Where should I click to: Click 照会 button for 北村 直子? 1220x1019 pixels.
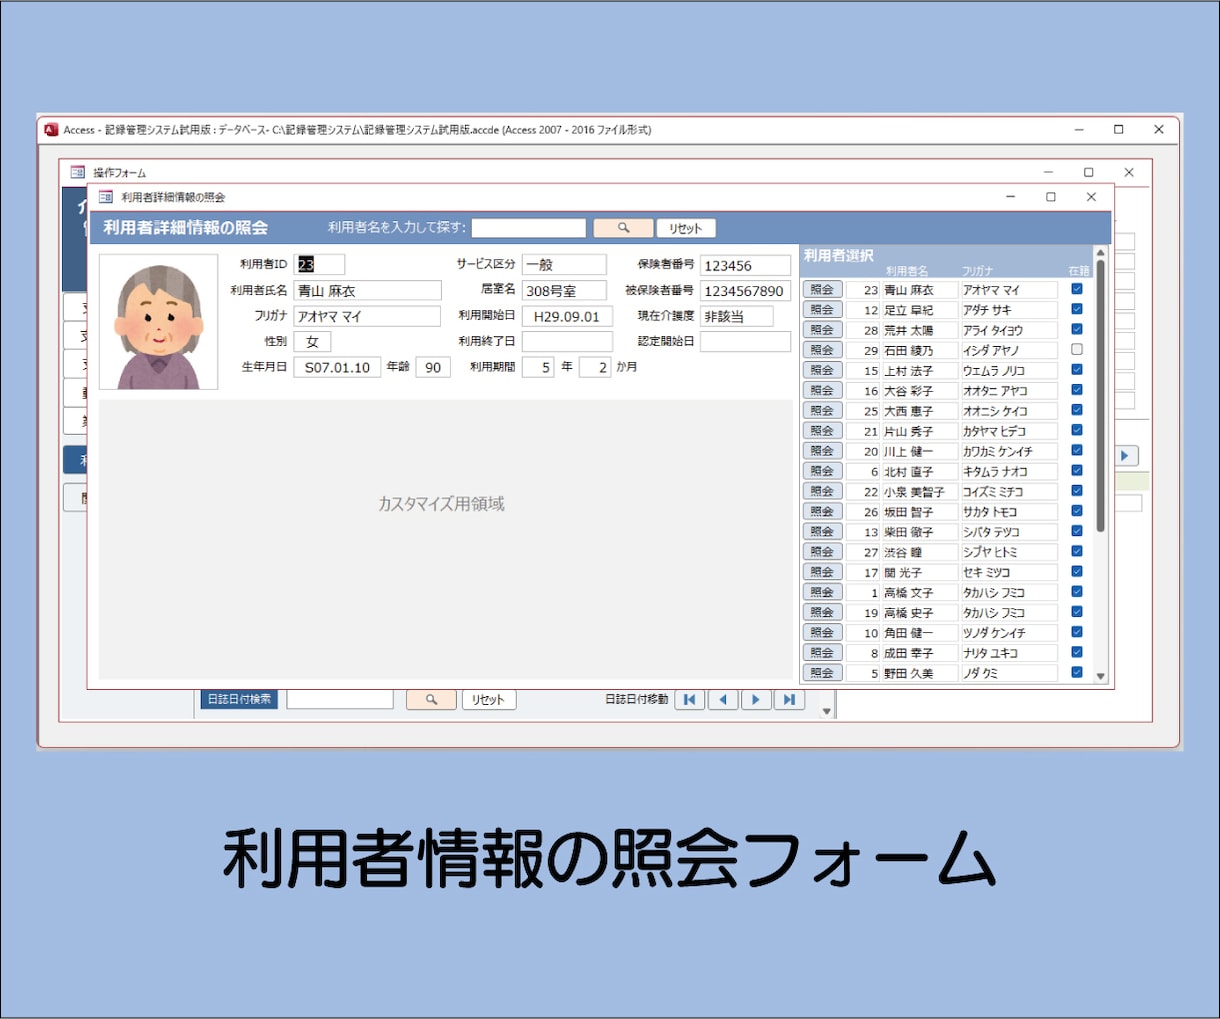(x=822, y=471)
